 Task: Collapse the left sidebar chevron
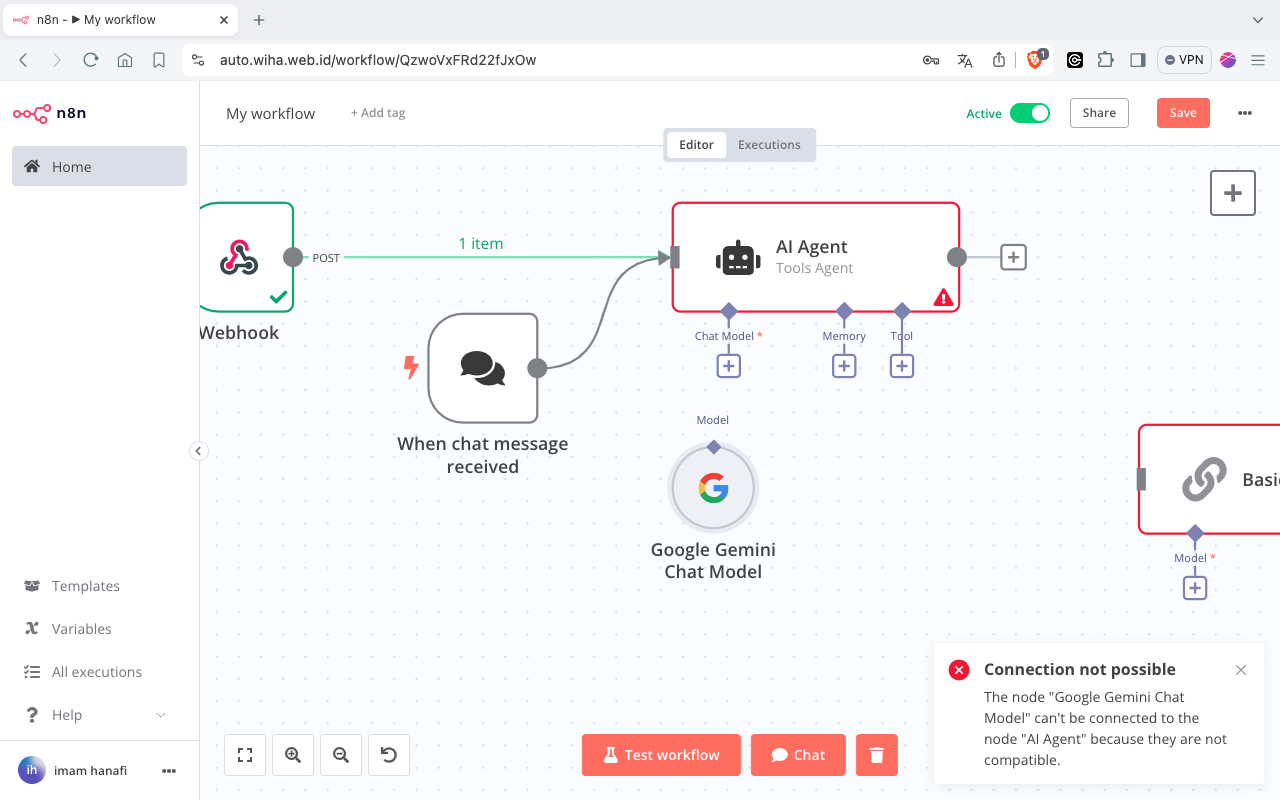[x=198, y=451]
